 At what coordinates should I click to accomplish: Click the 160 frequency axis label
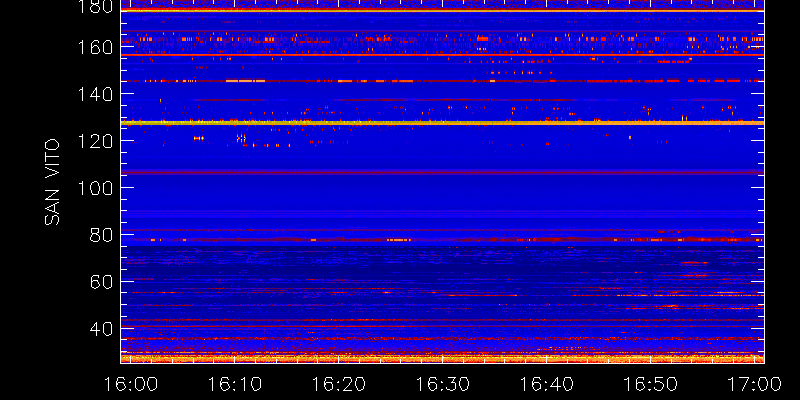click(x=96, y=47)
